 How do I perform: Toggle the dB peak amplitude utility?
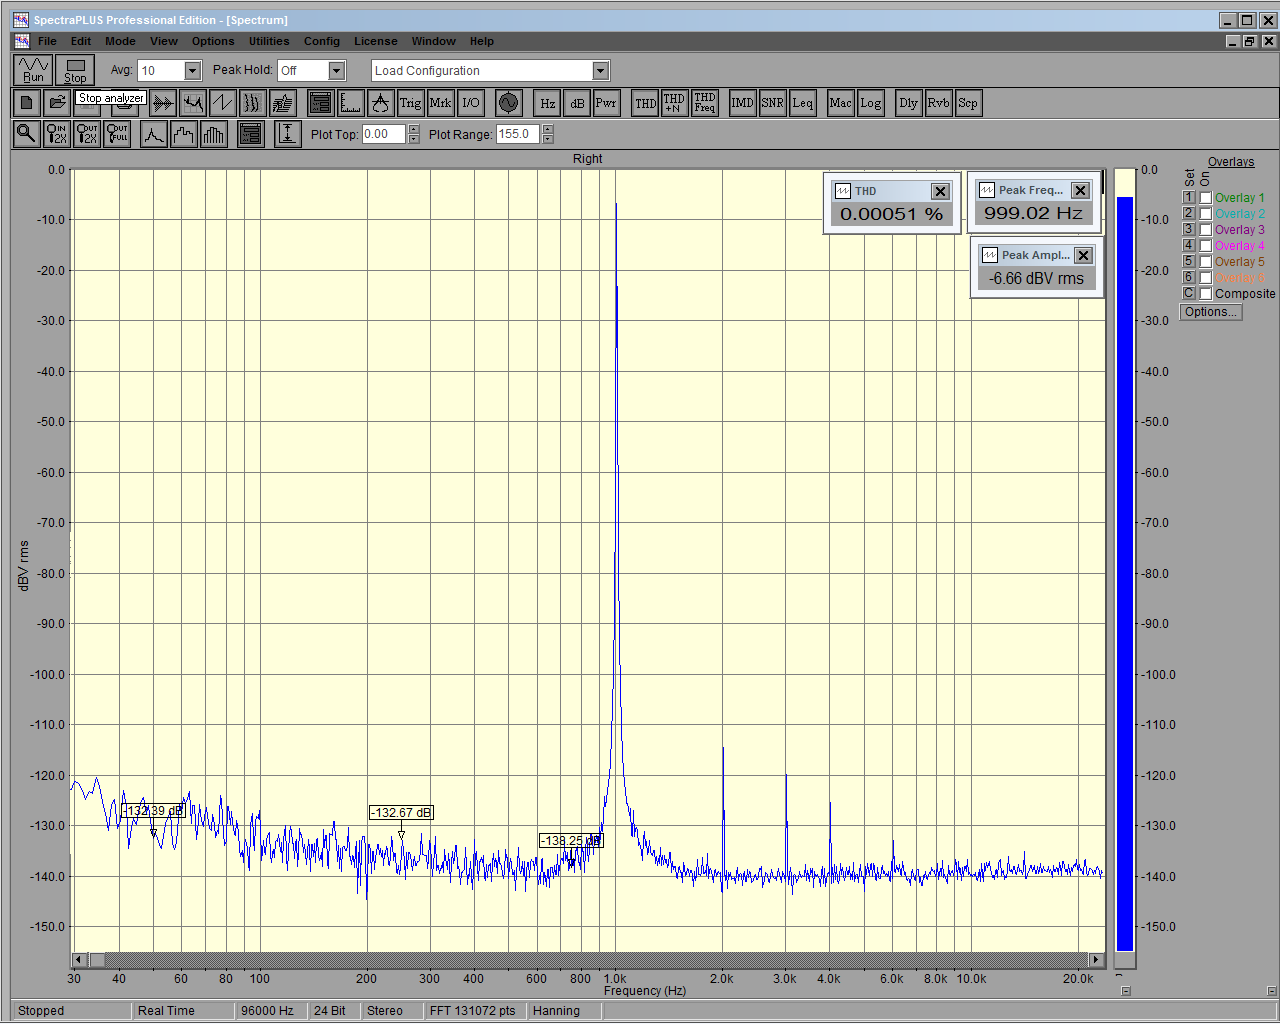tap(577, 102)
